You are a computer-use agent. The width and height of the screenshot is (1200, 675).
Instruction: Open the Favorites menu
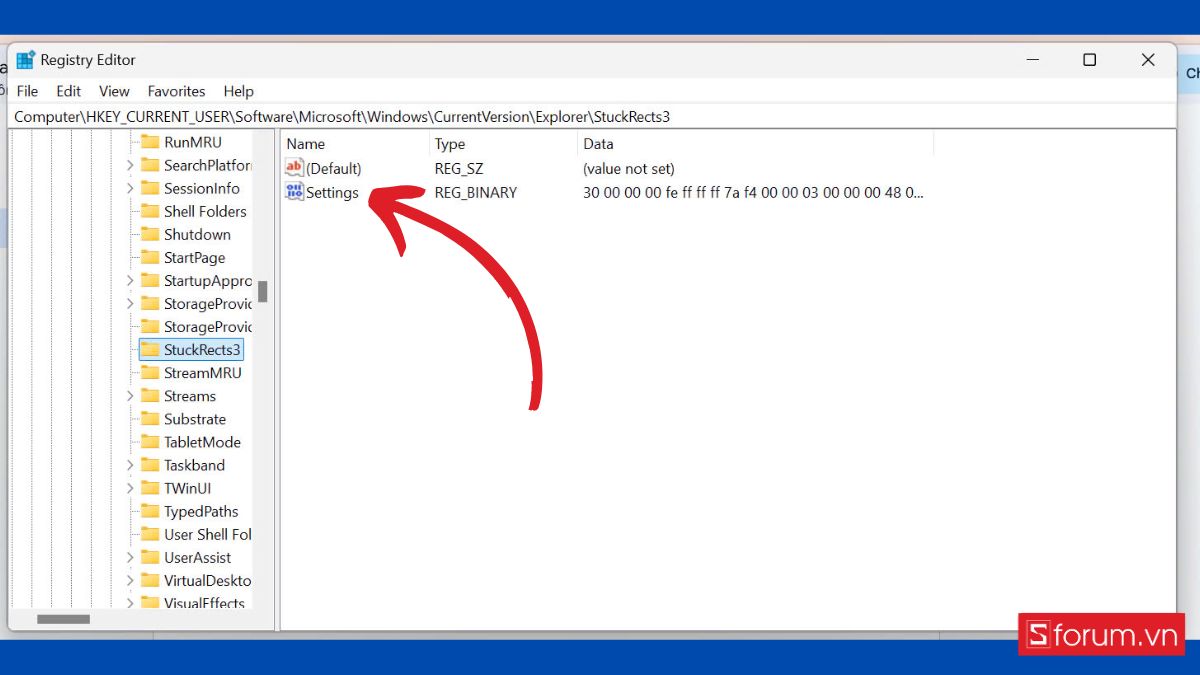click(x=176, y=91)
